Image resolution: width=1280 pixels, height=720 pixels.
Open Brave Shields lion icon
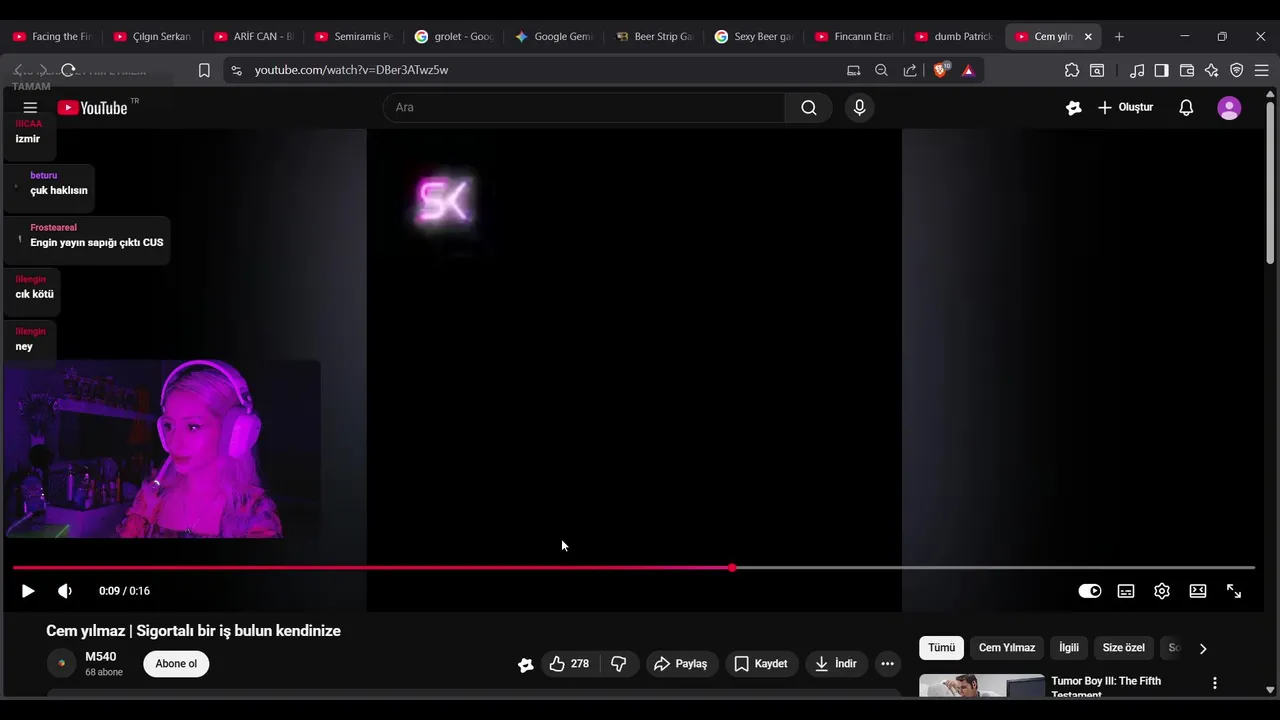pyautogui.click(x=940, y=70)
